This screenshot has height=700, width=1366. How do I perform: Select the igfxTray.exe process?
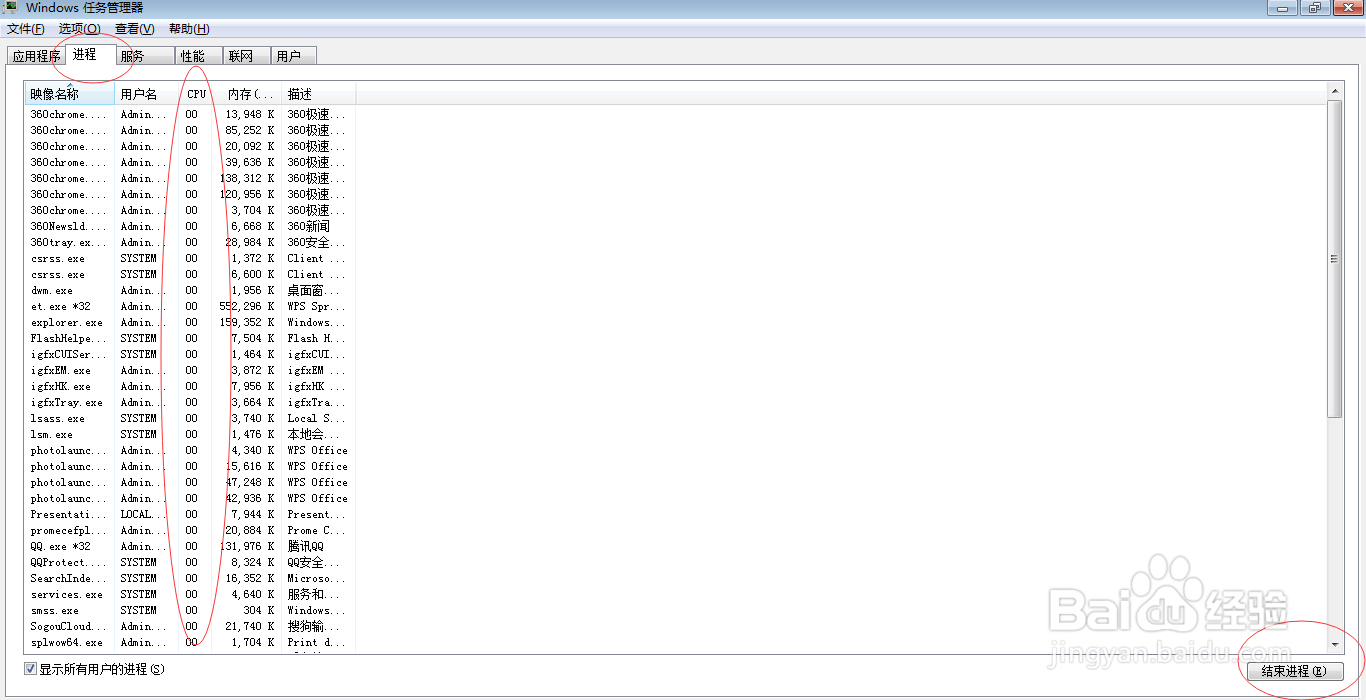click(x=190, y=402)
